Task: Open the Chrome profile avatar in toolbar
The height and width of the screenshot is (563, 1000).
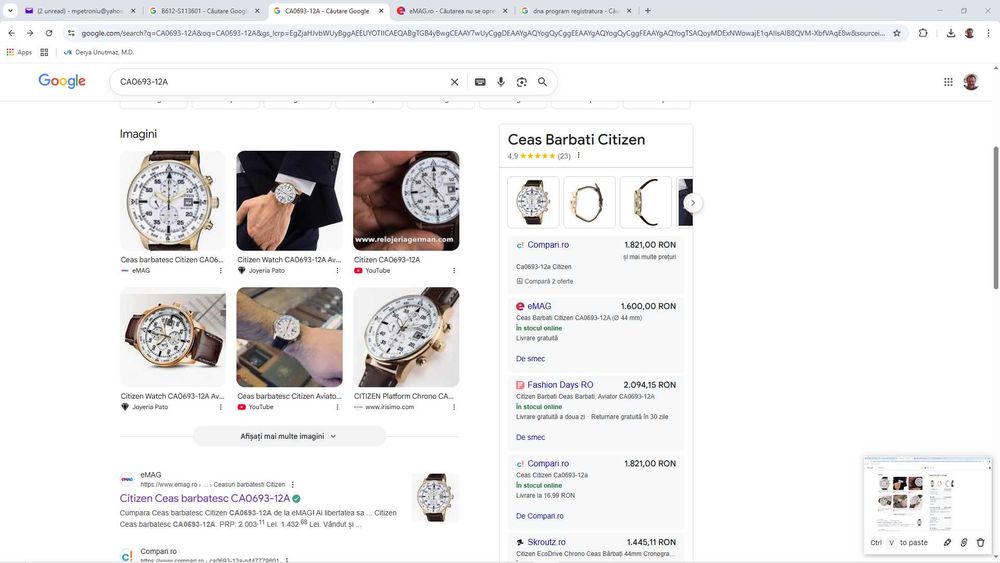Action: [969, 33]
